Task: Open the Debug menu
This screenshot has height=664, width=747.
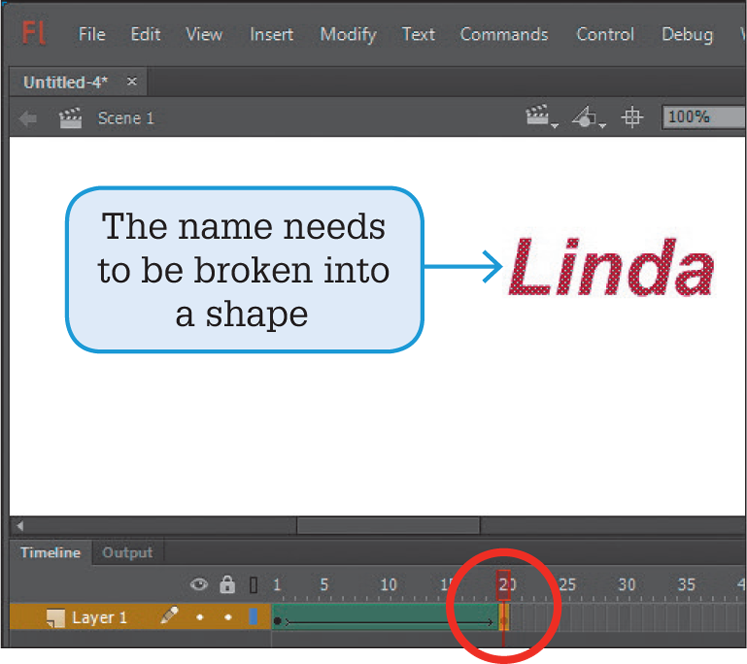Action: coord(687,35)
